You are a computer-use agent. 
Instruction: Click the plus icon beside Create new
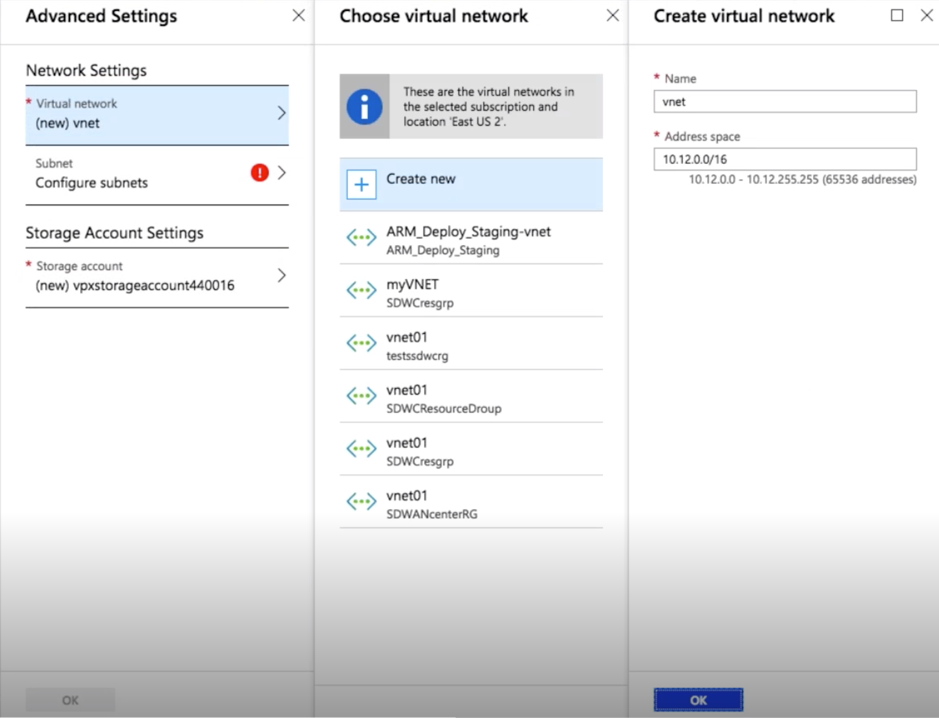361,184
